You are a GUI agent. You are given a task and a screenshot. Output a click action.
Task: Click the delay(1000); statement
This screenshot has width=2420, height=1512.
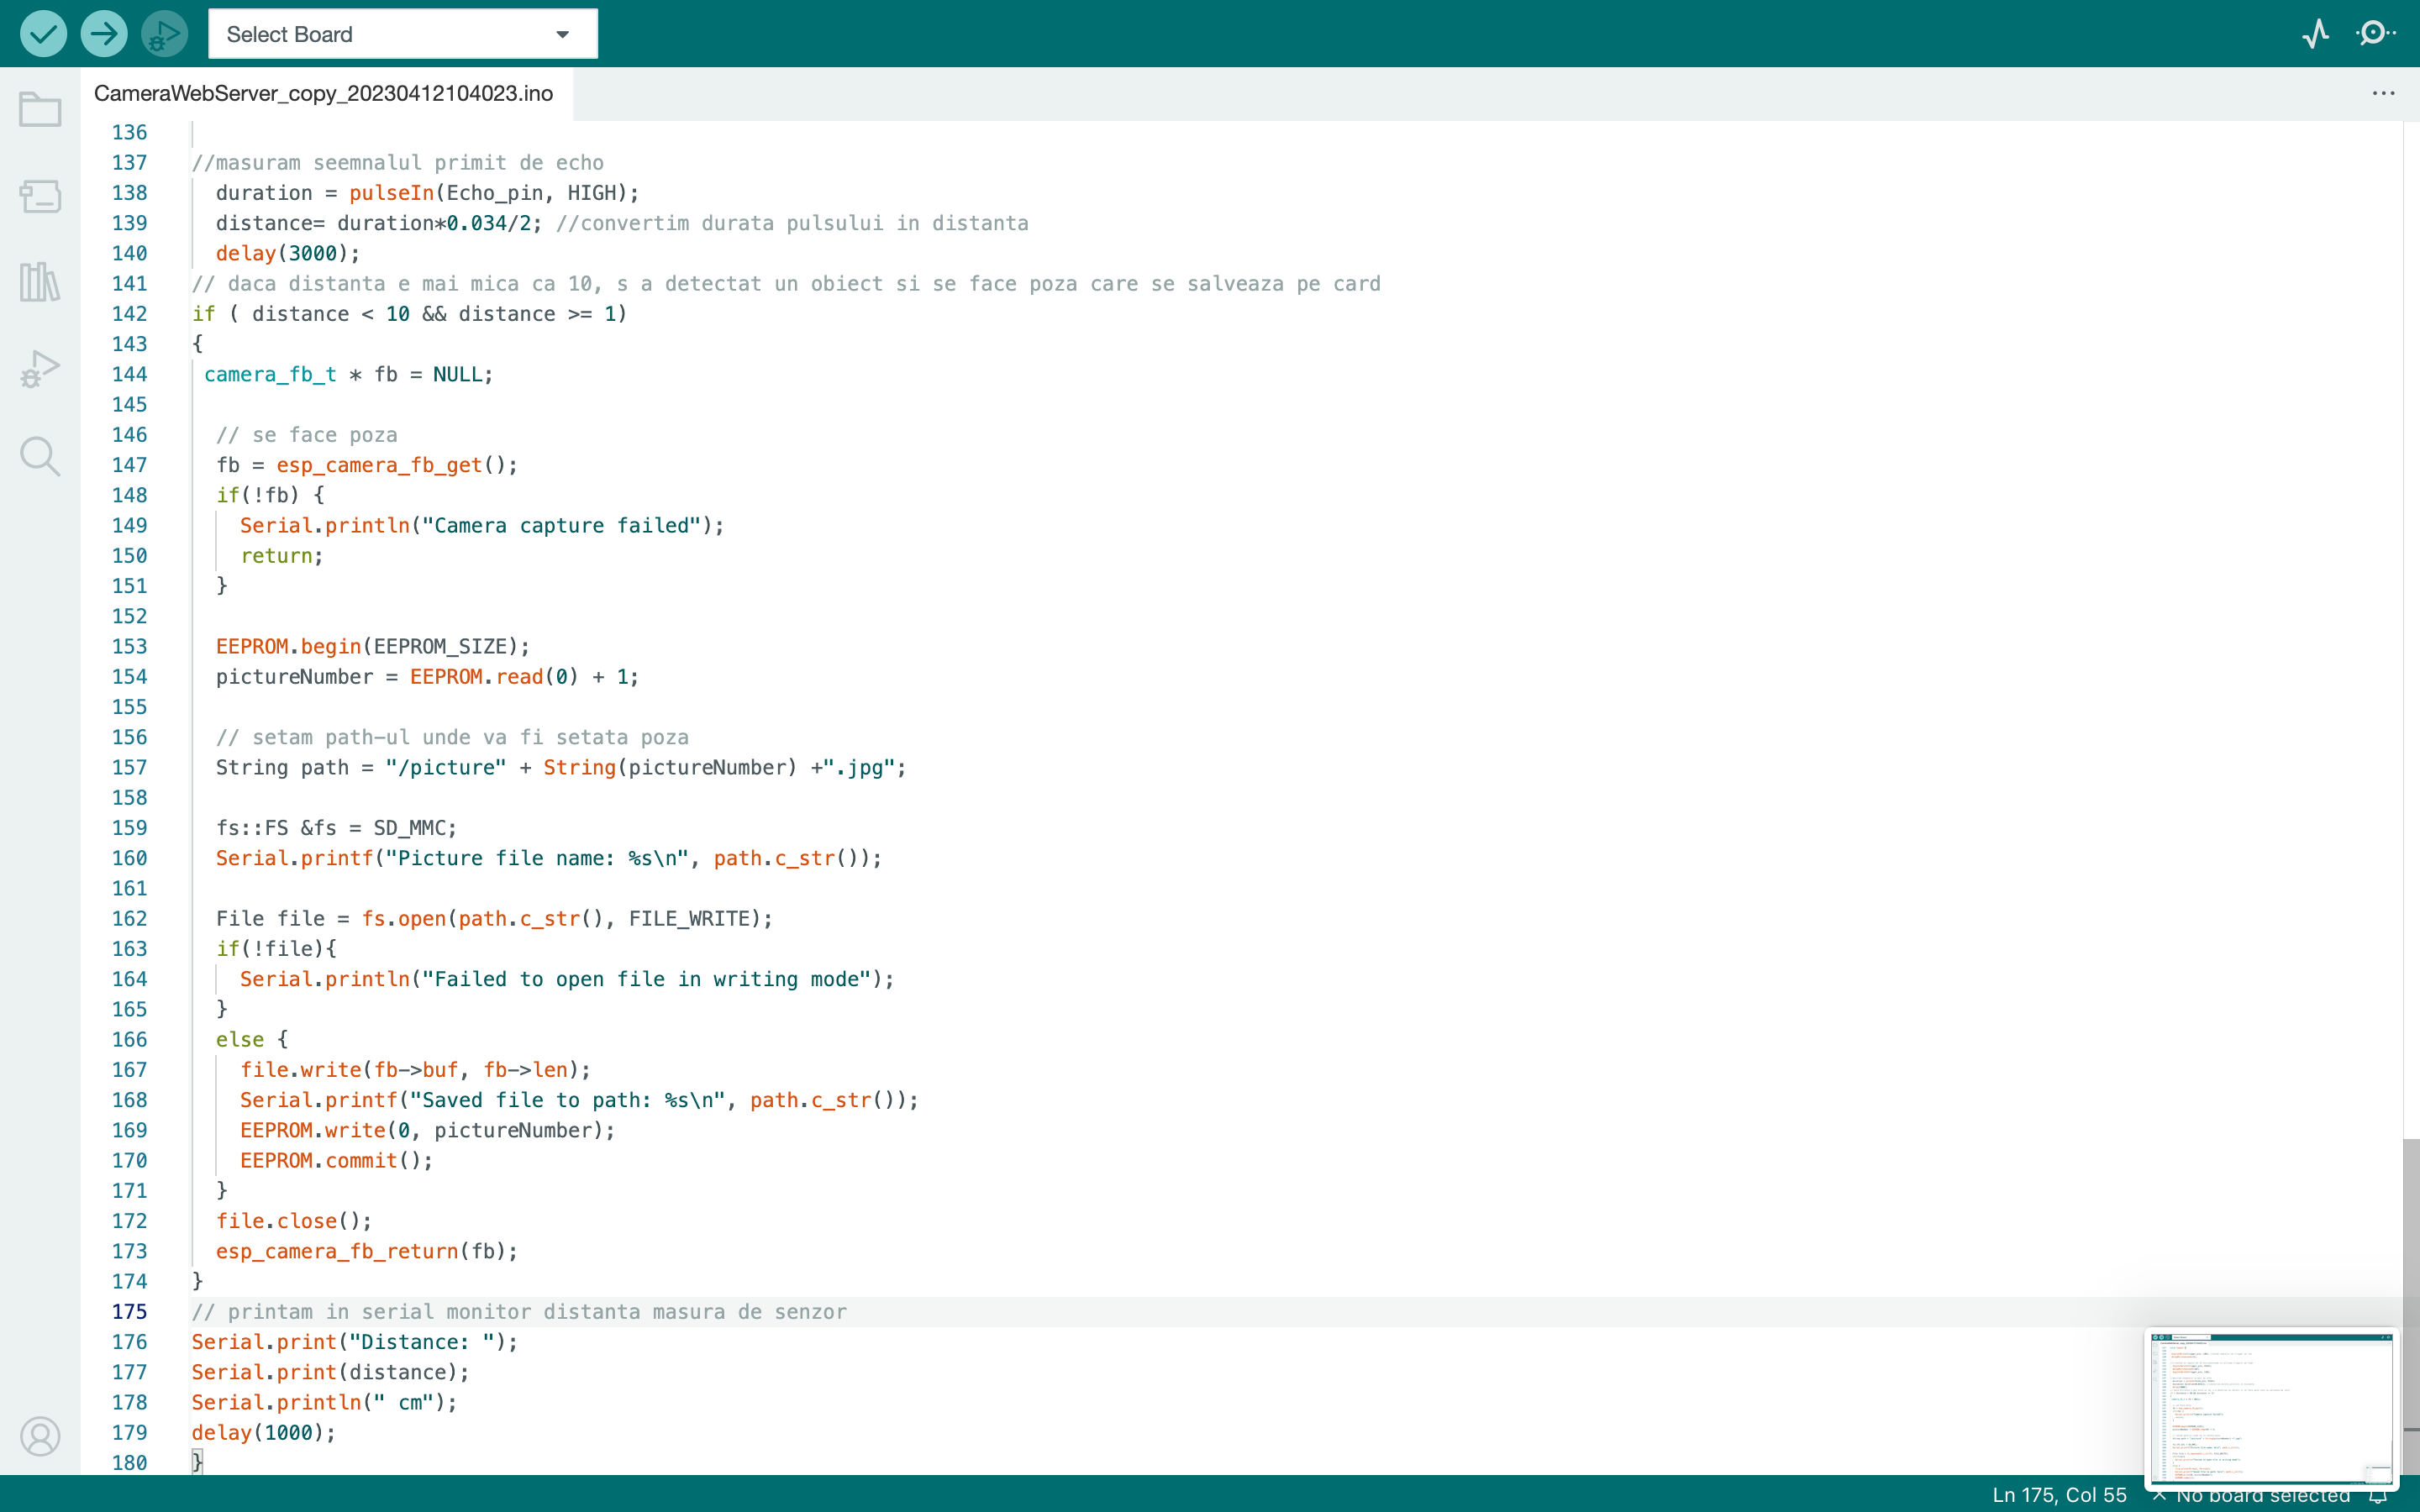click(x=264, y=1433)
